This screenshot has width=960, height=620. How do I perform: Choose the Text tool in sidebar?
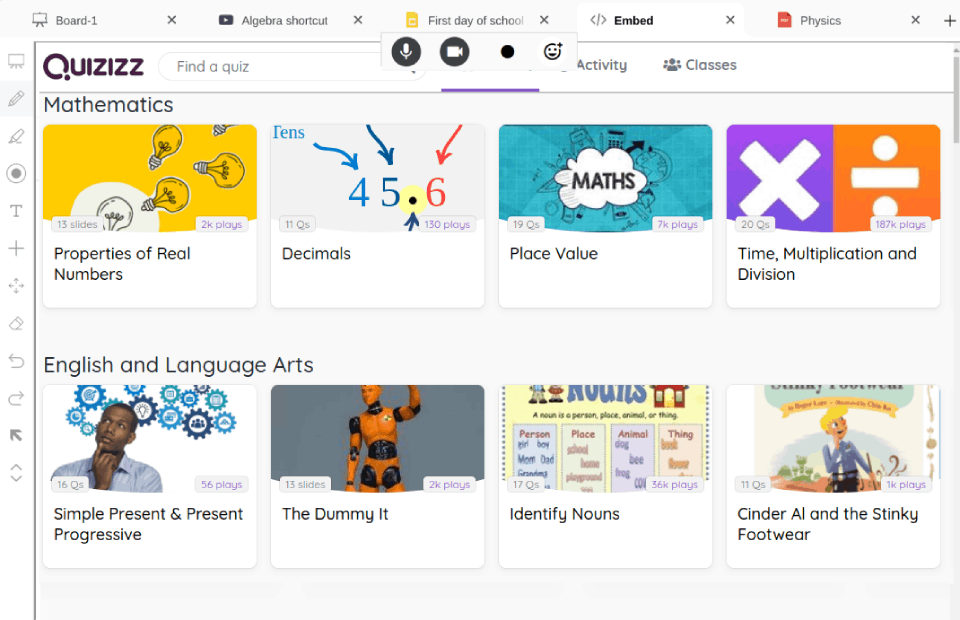16,211
